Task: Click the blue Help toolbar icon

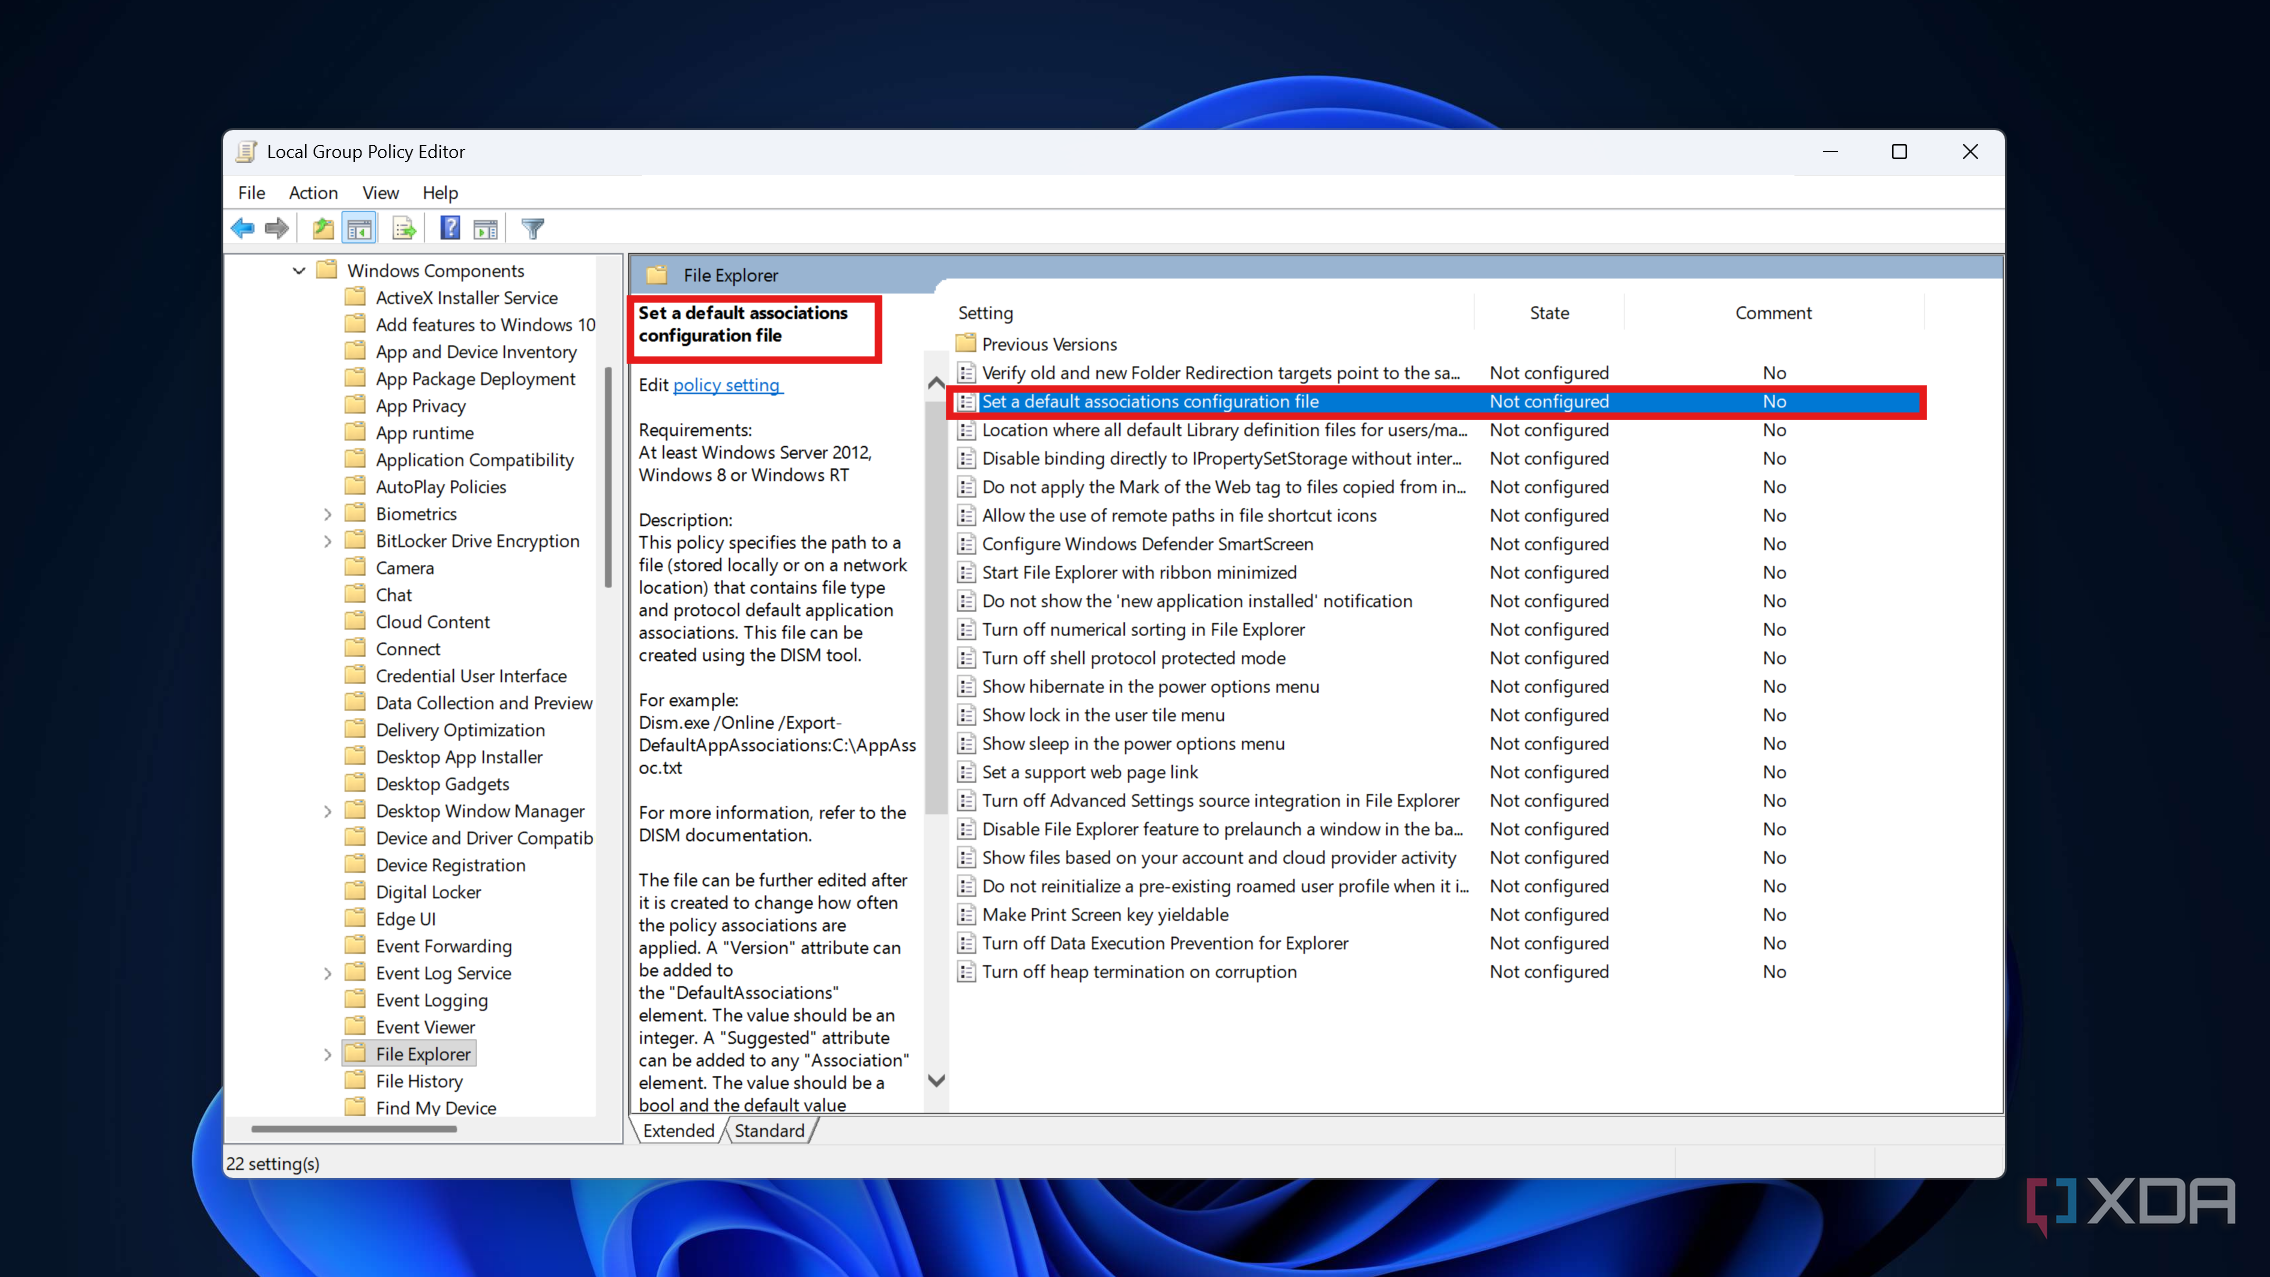Action: pos(450,229)
